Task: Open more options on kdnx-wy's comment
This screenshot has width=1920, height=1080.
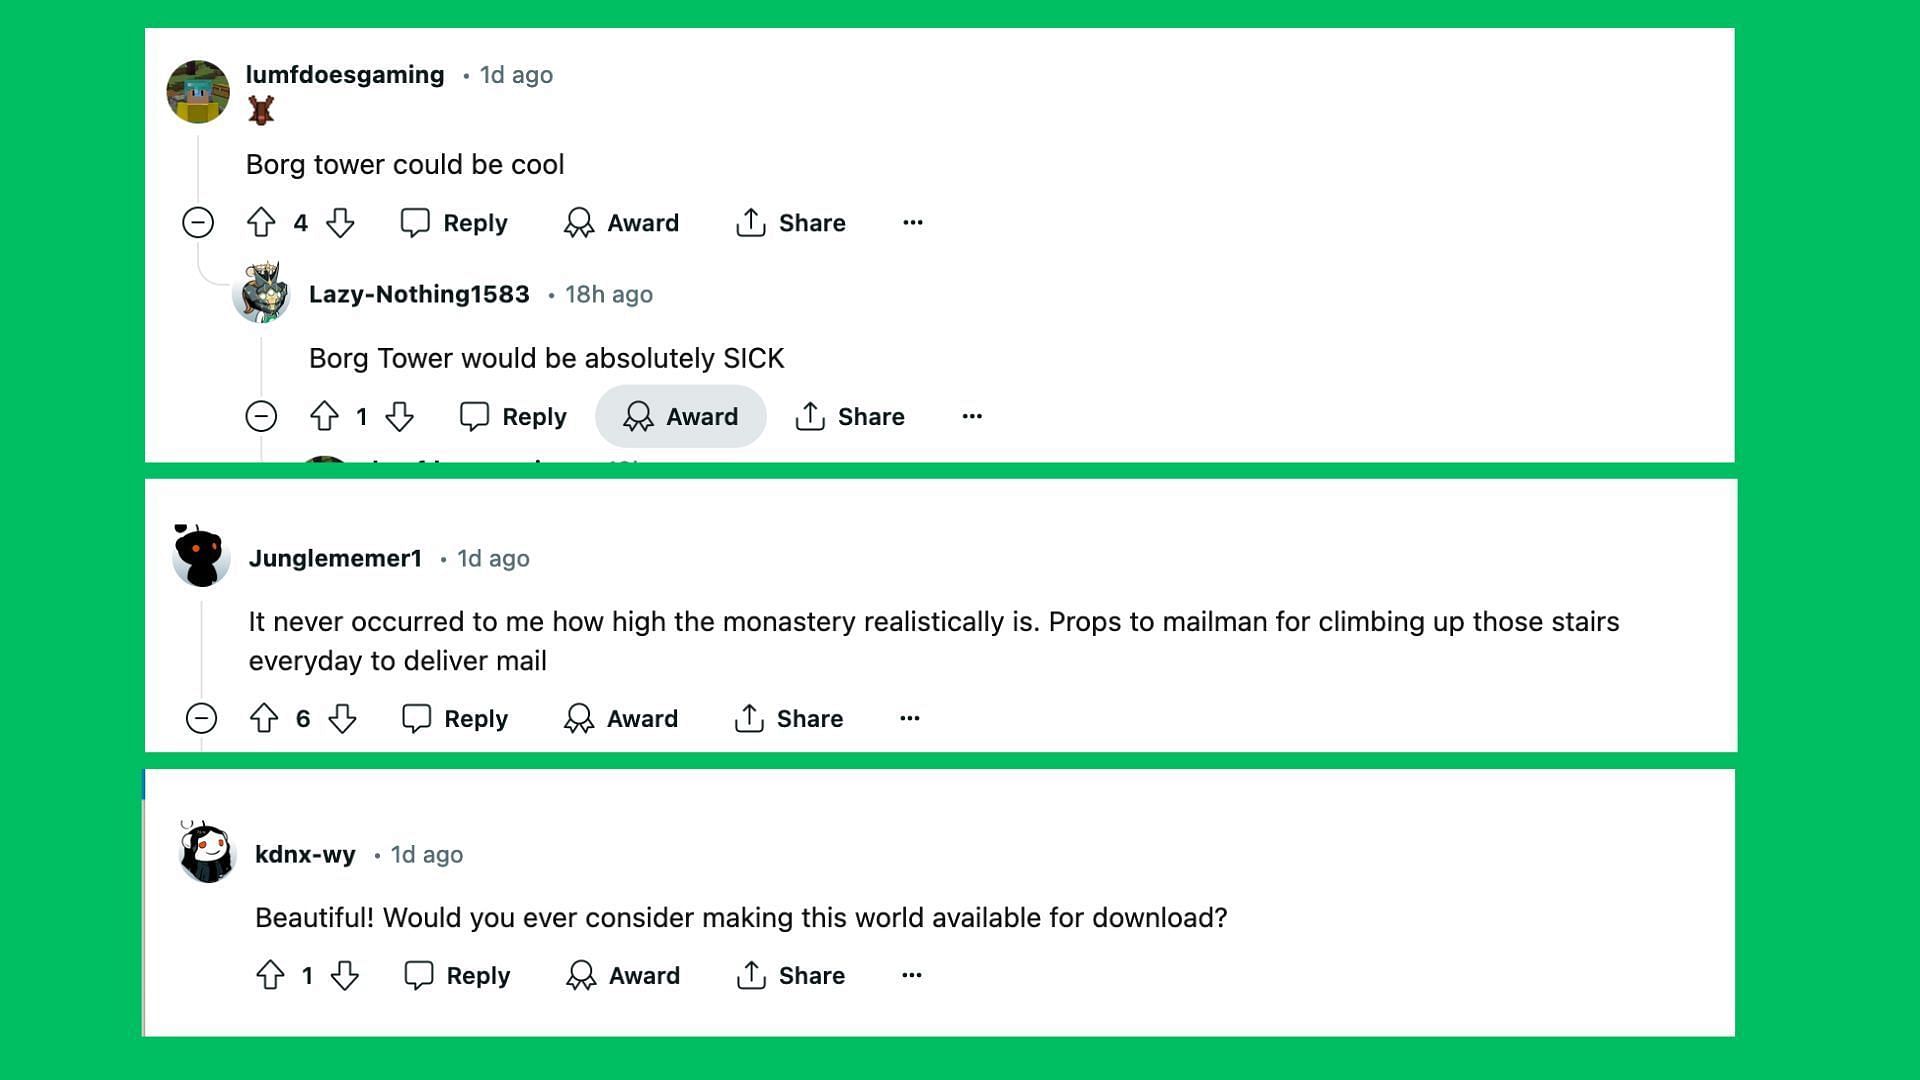Action: (x=911, y=975)
